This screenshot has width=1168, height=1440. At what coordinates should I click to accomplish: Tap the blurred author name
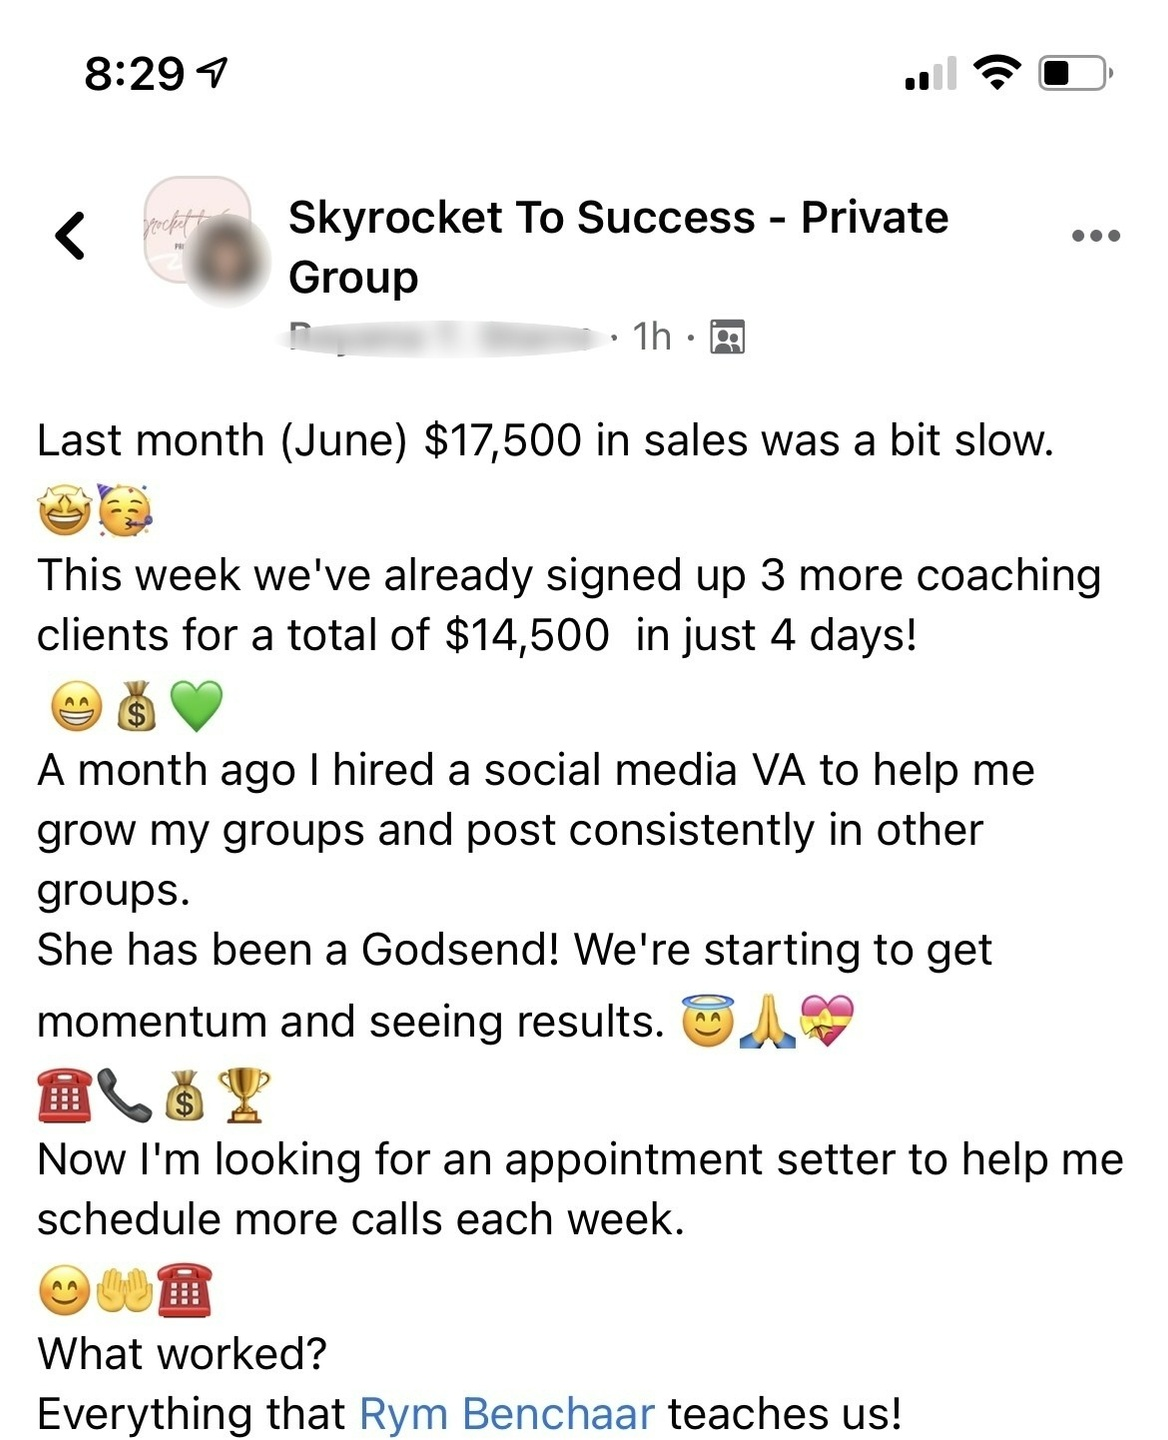[452, 337]
